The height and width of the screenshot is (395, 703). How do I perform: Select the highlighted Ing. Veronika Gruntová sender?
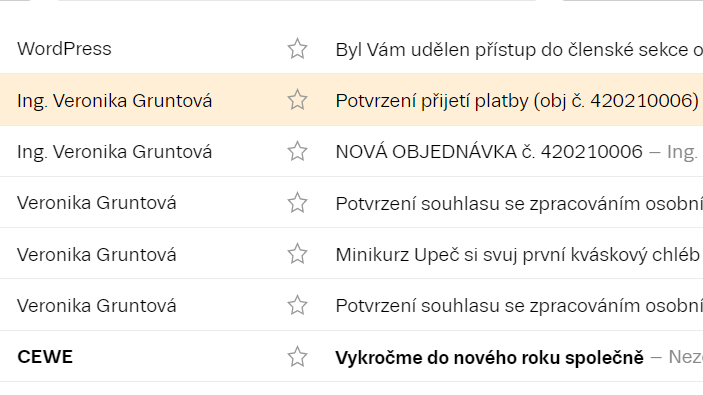tap(114, 101)
